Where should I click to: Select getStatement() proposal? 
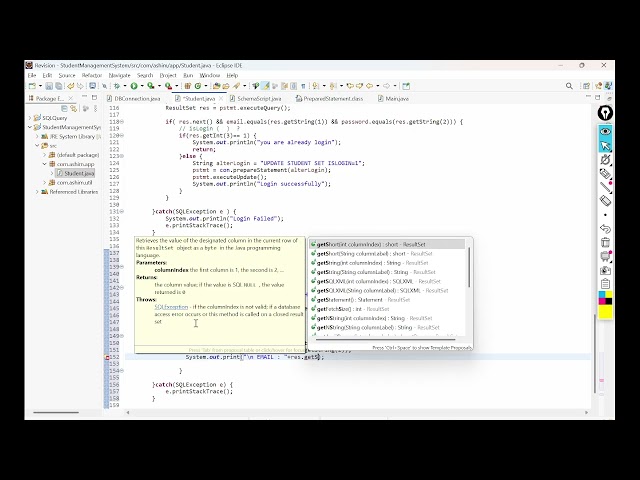point(387,300)
